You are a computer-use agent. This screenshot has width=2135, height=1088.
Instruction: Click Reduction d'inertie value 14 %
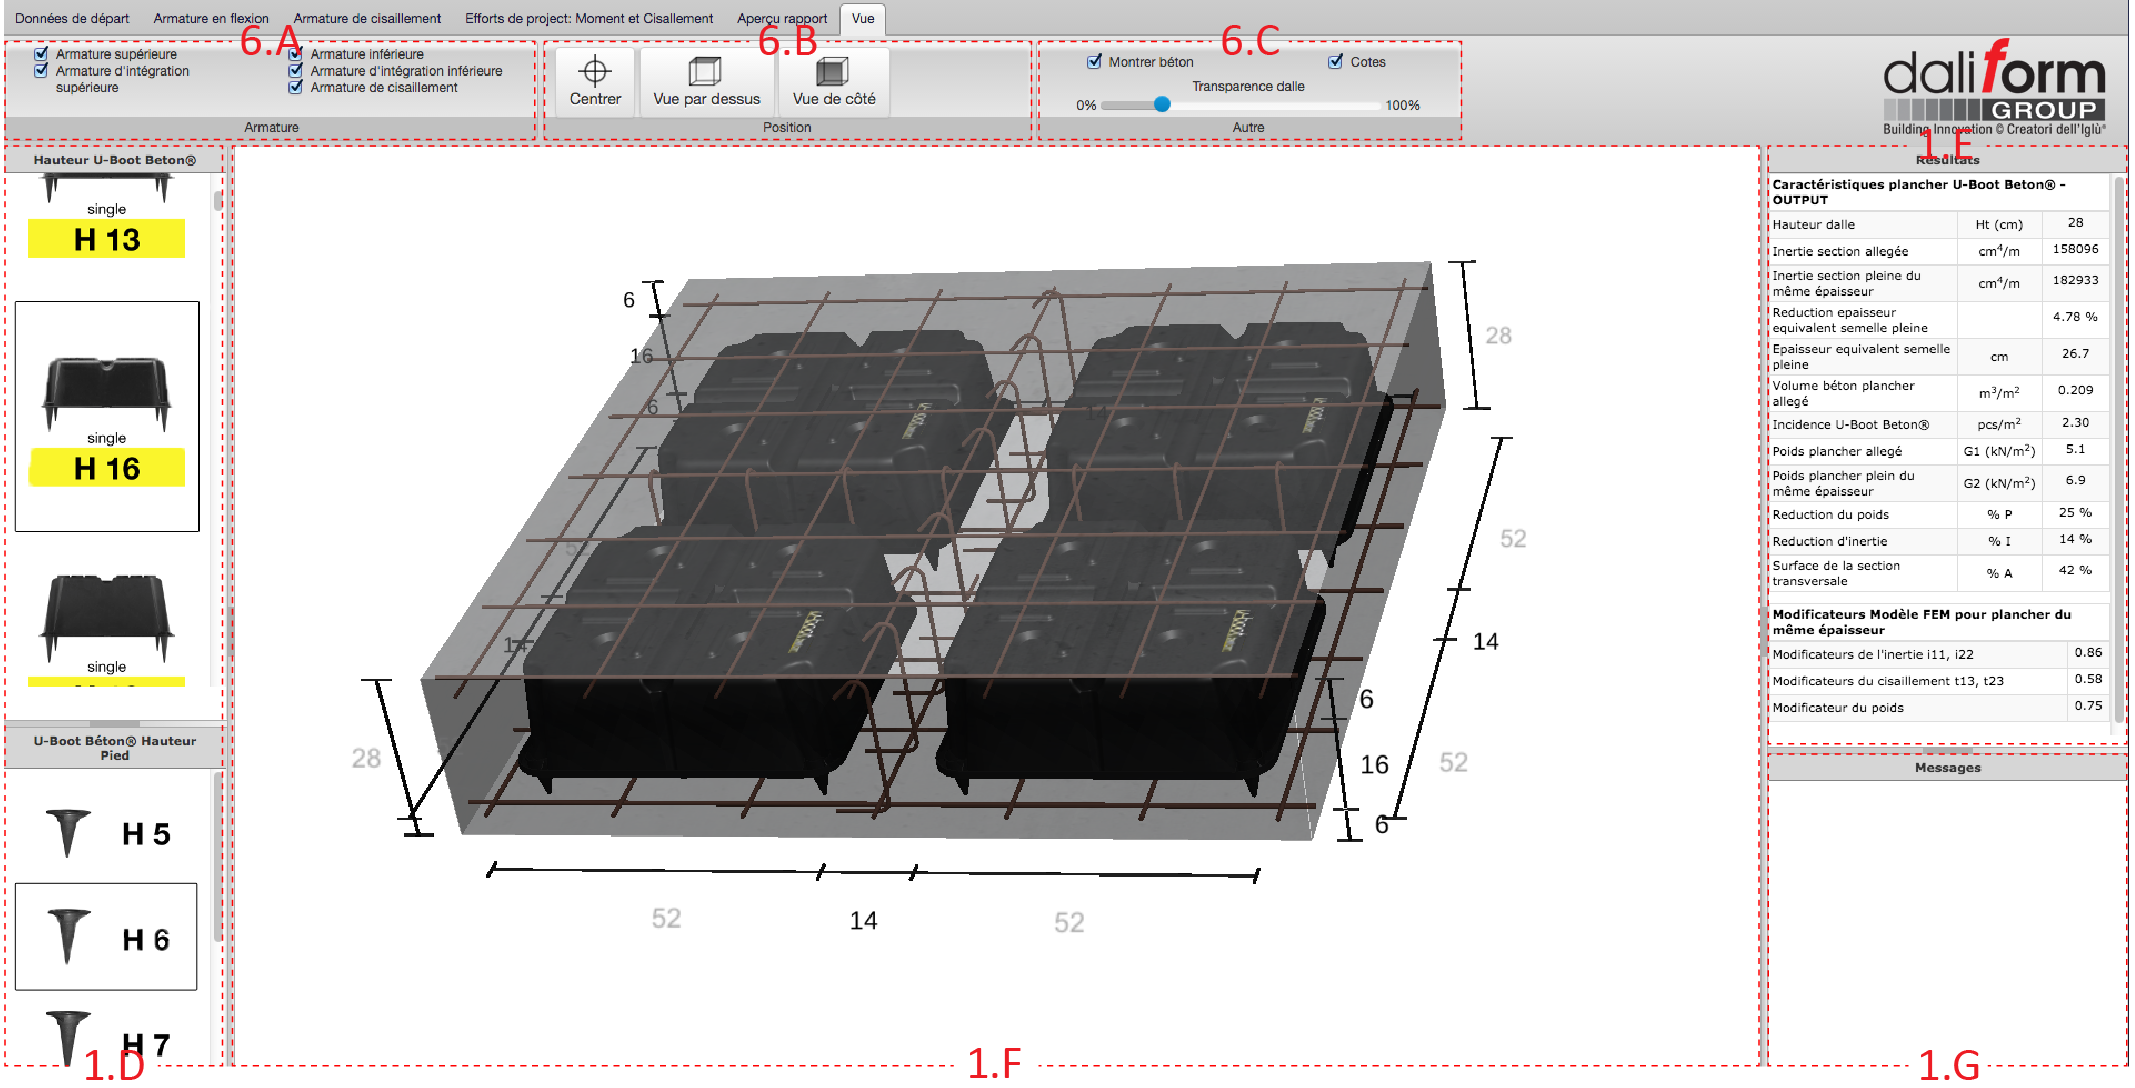[x=2076, y=538]
